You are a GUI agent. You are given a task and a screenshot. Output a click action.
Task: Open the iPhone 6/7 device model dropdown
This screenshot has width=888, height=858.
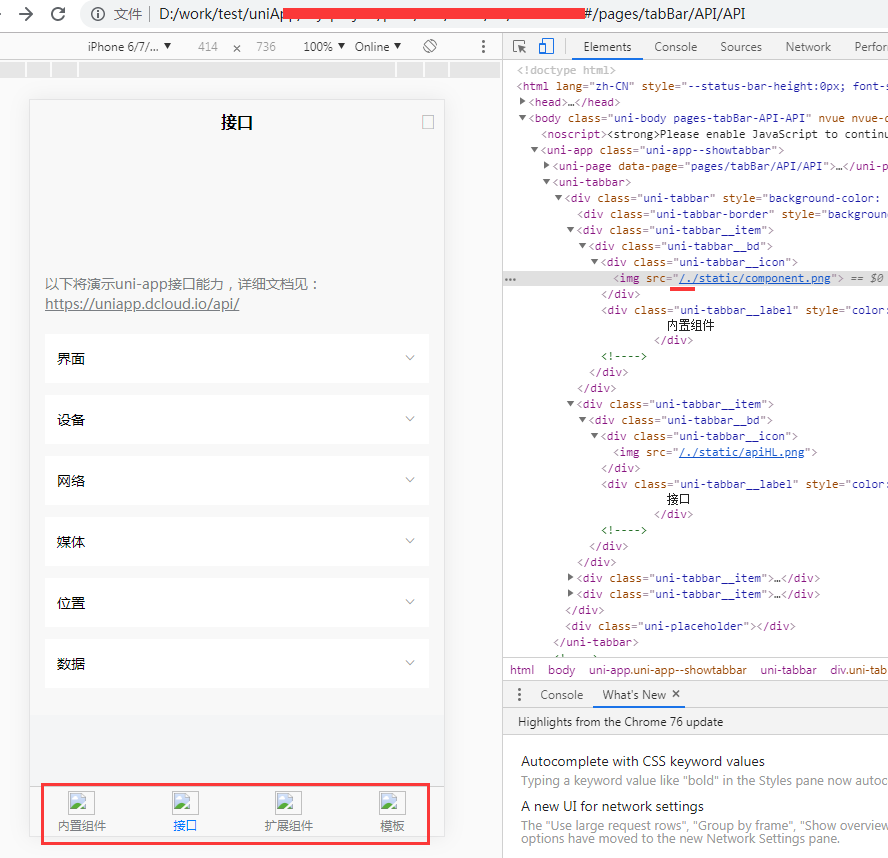point(129,46)
